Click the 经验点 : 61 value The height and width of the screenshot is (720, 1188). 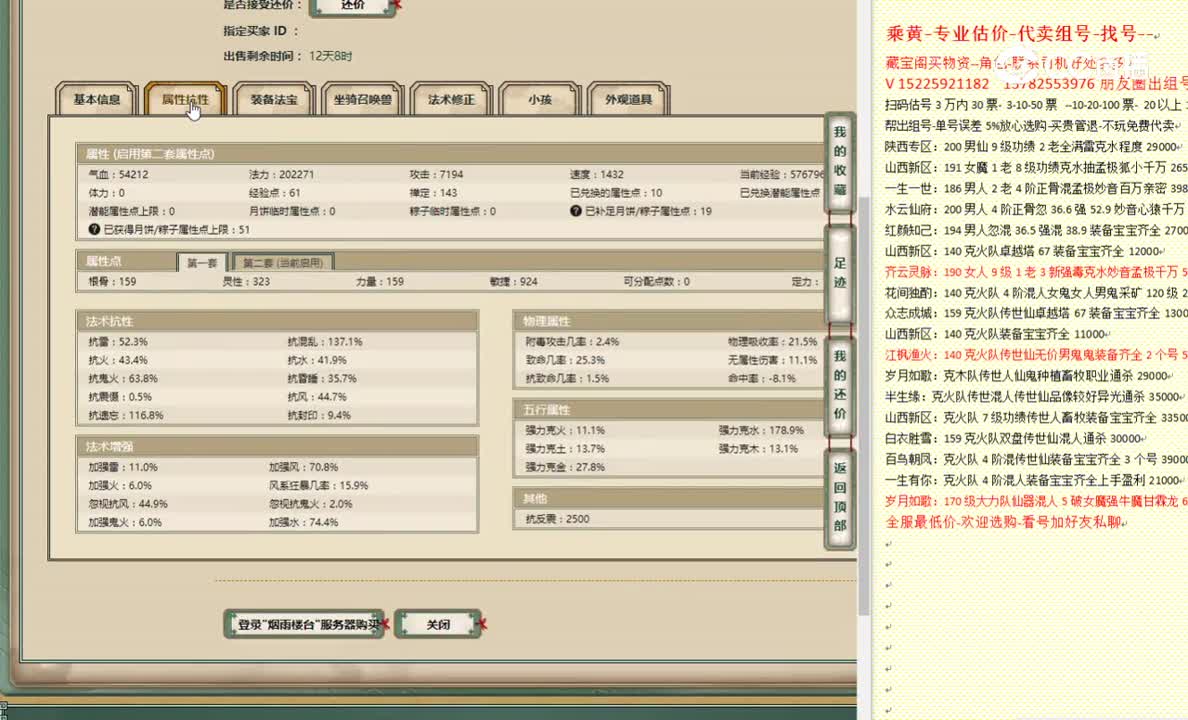click(274, 193)
